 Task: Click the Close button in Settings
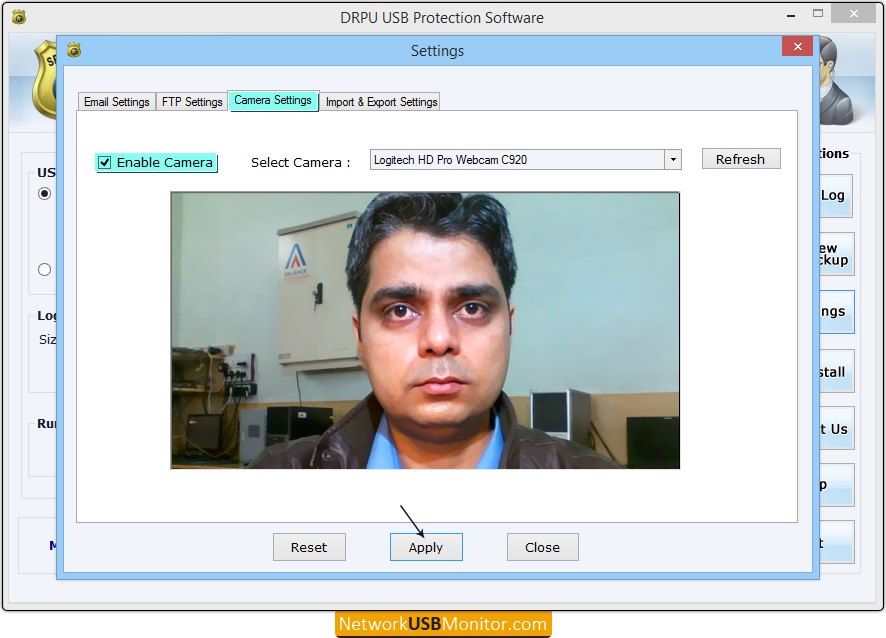pyautogui.click(x=542, y=547)
